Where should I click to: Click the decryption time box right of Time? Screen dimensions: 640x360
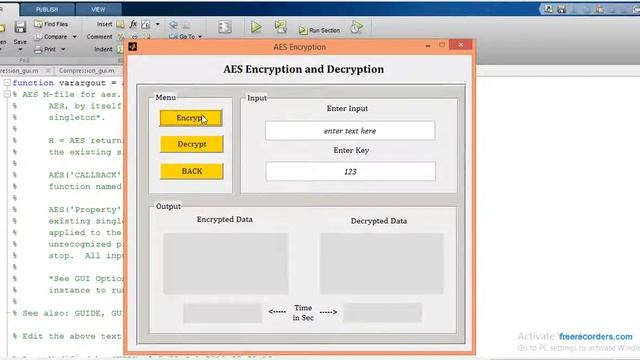pos(382,313)
